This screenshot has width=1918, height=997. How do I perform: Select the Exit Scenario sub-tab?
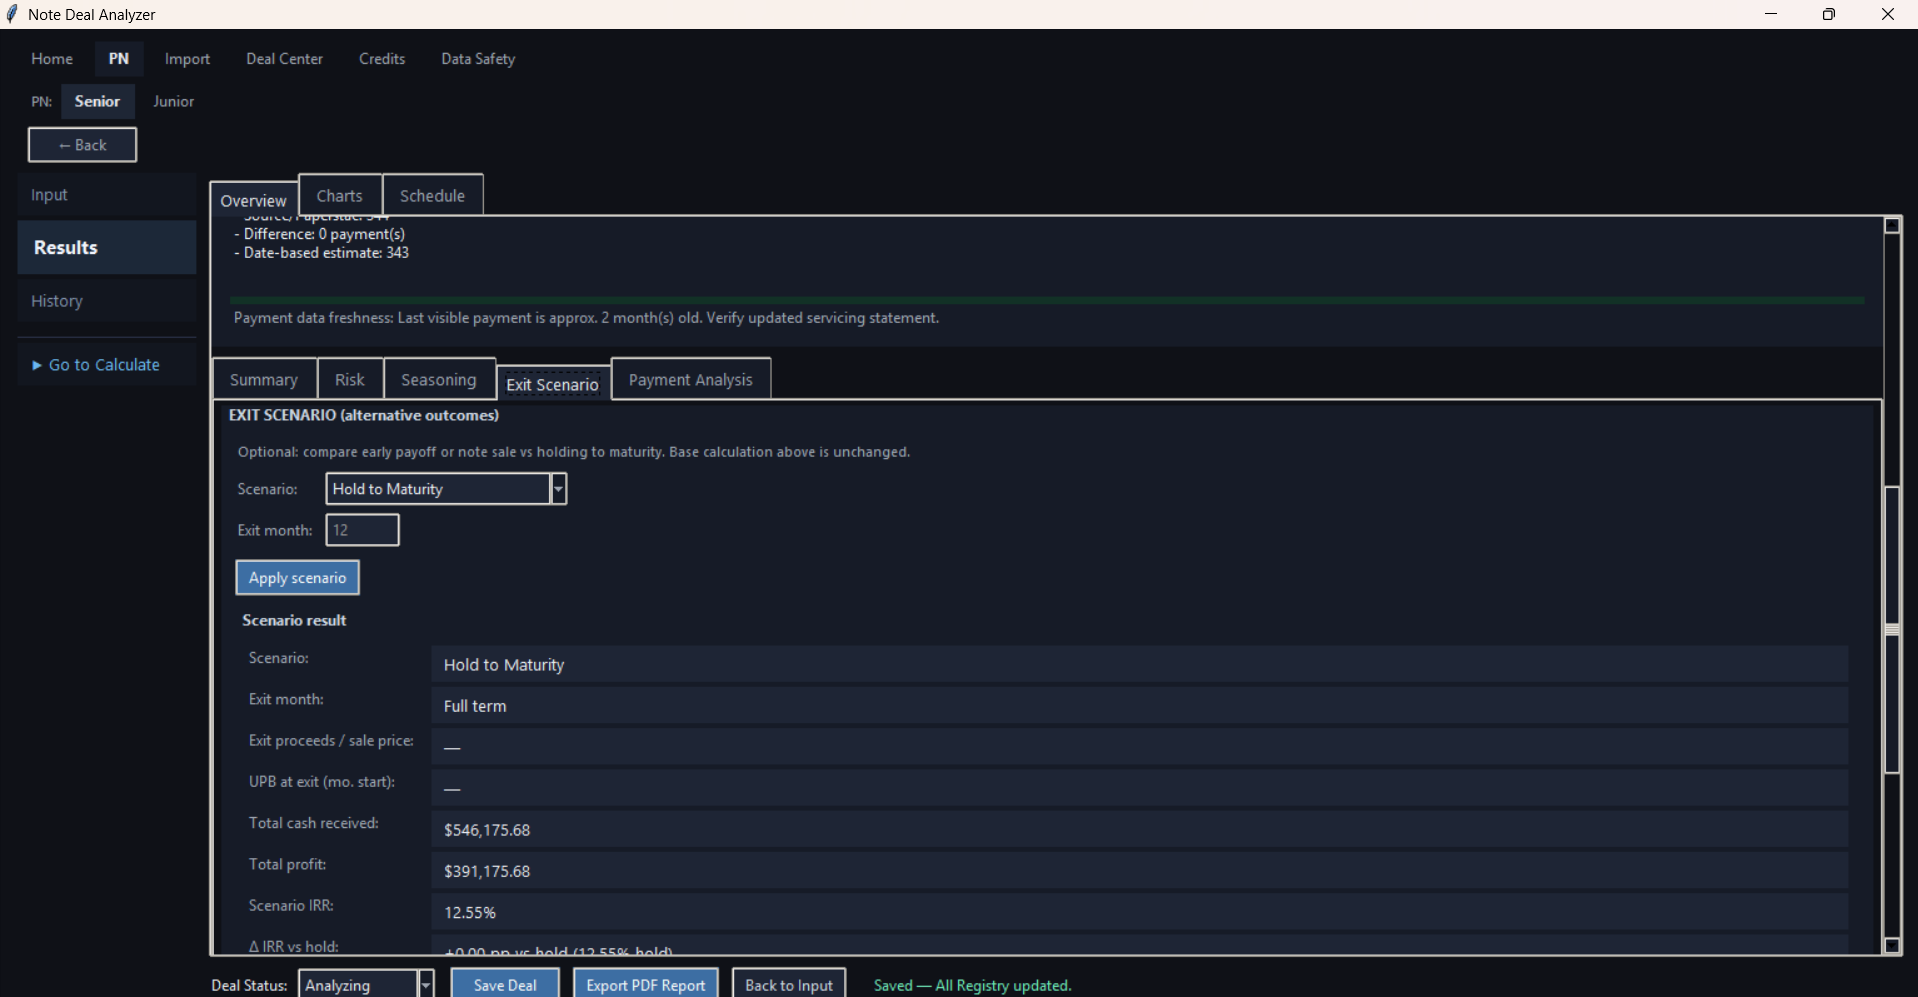tap(553, 384)
